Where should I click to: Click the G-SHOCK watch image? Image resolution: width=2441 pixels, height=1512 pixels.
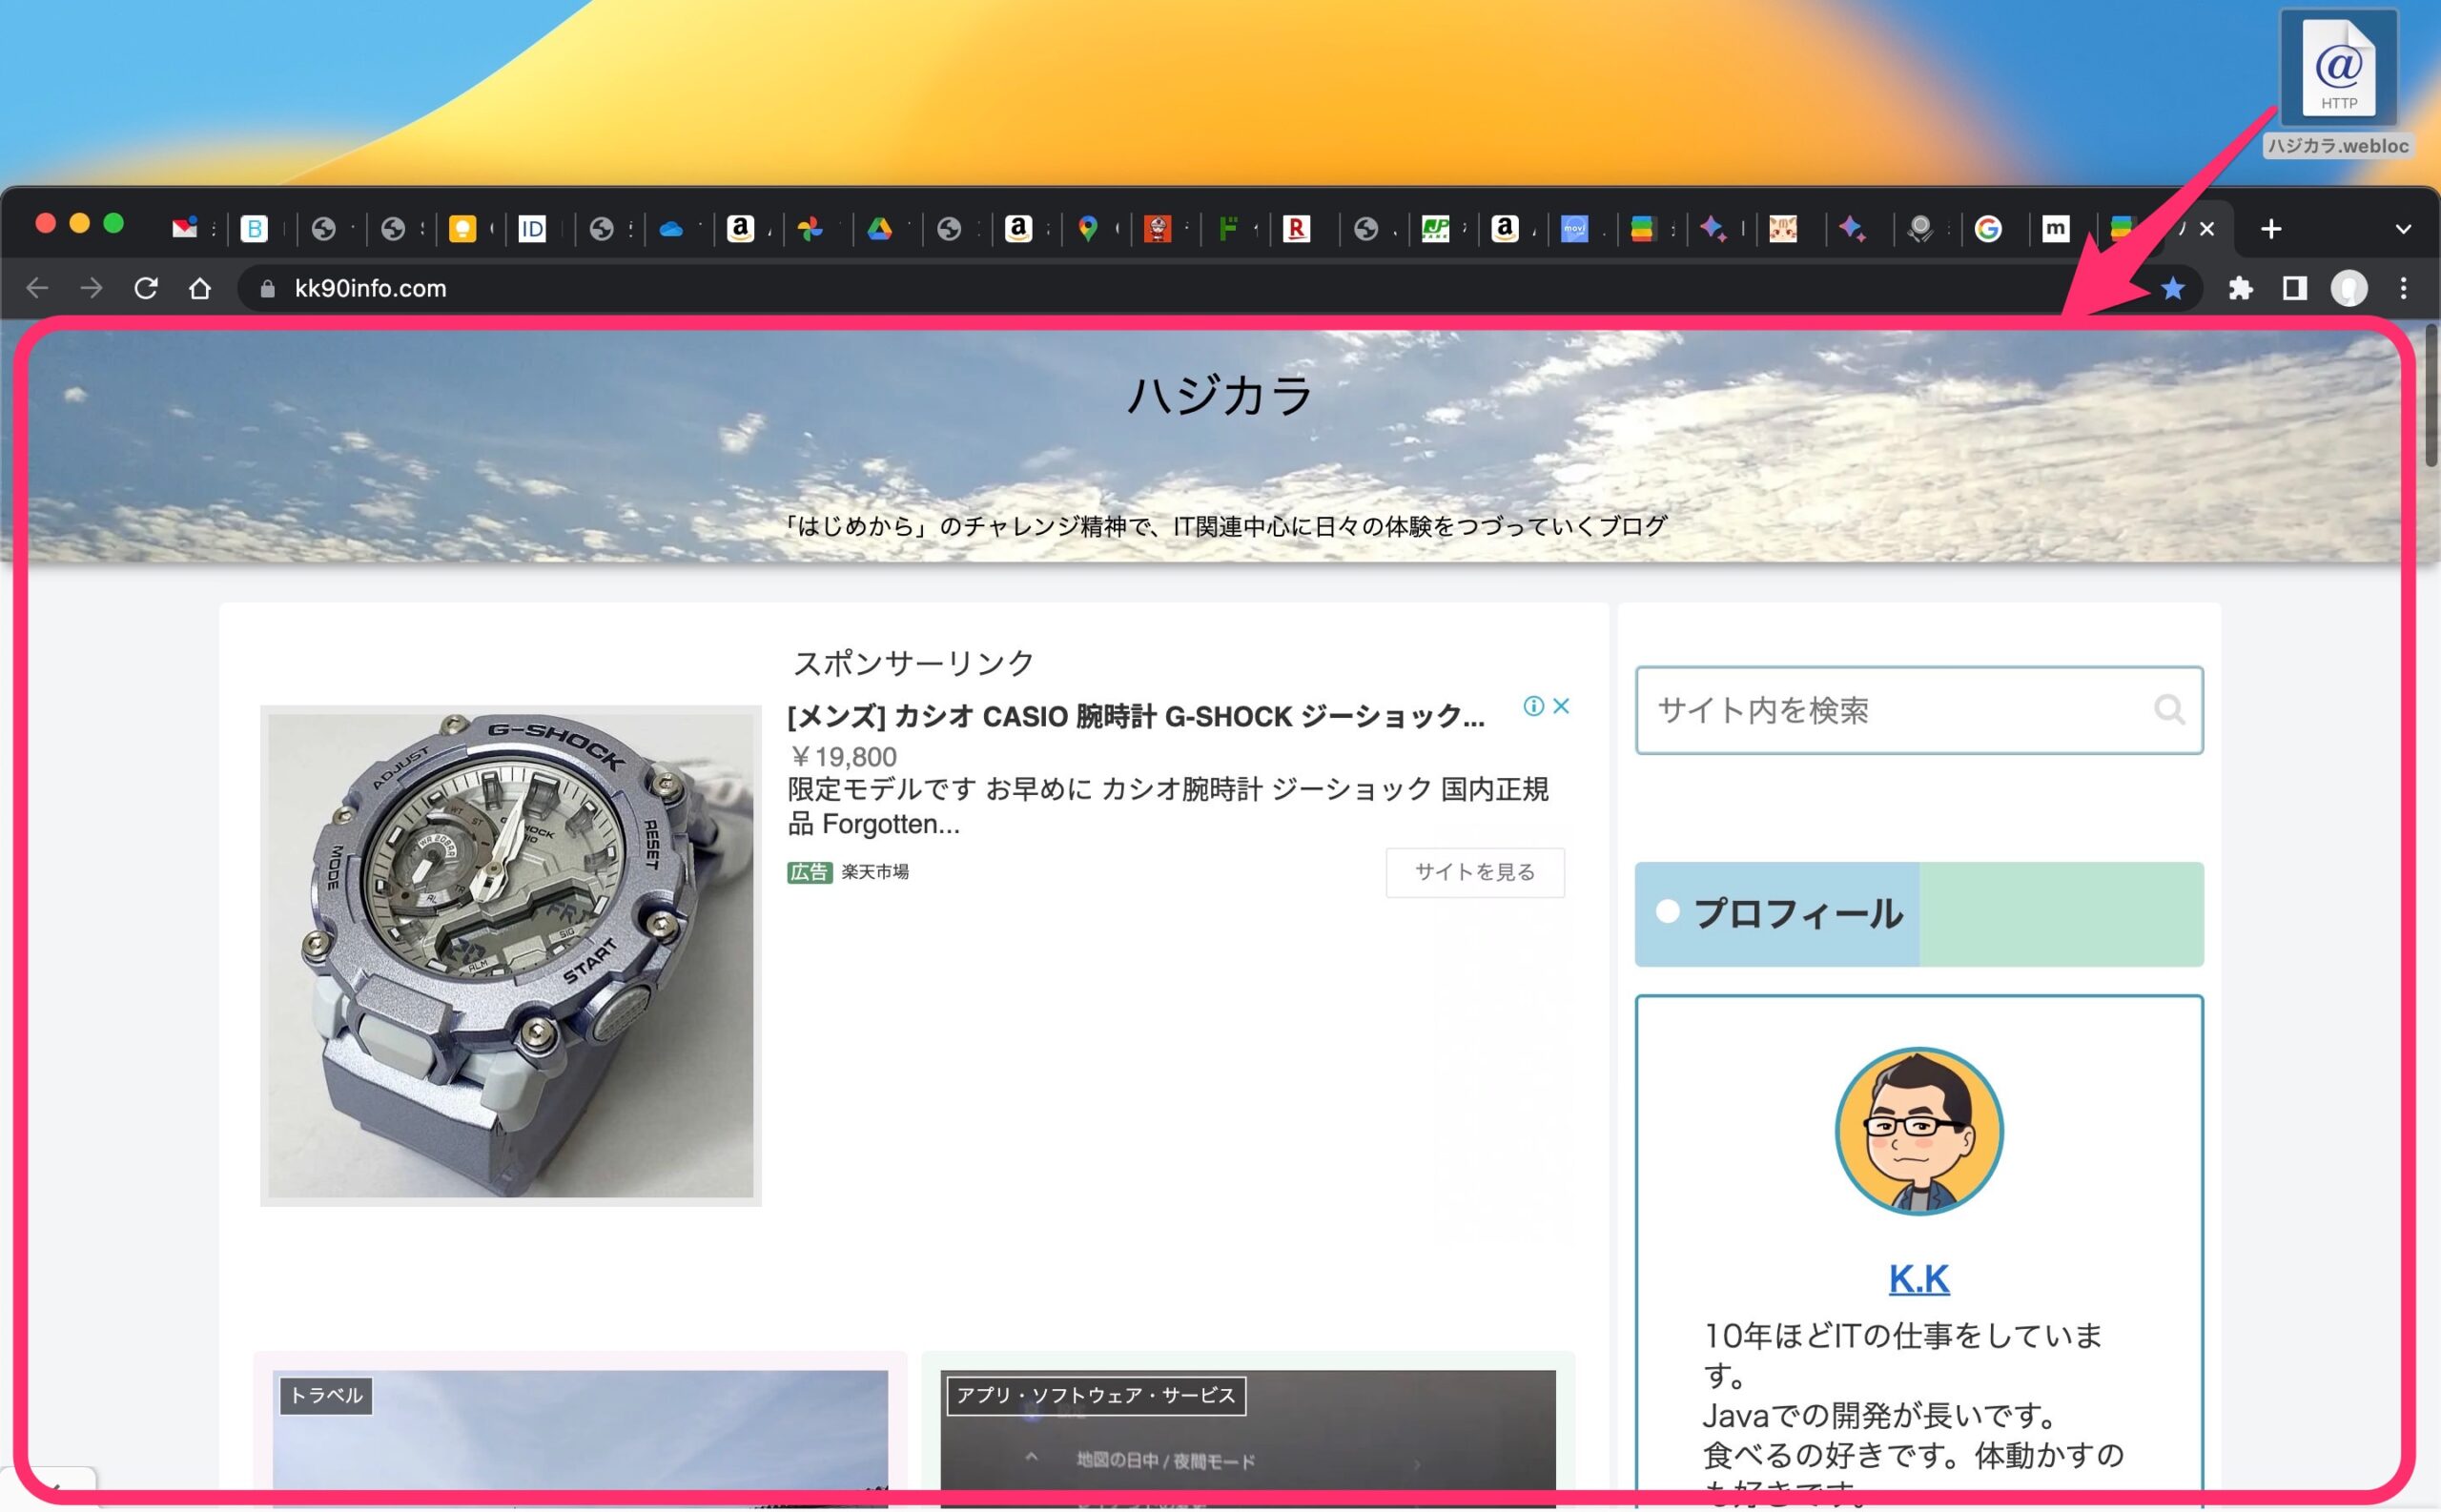point(511,955)
